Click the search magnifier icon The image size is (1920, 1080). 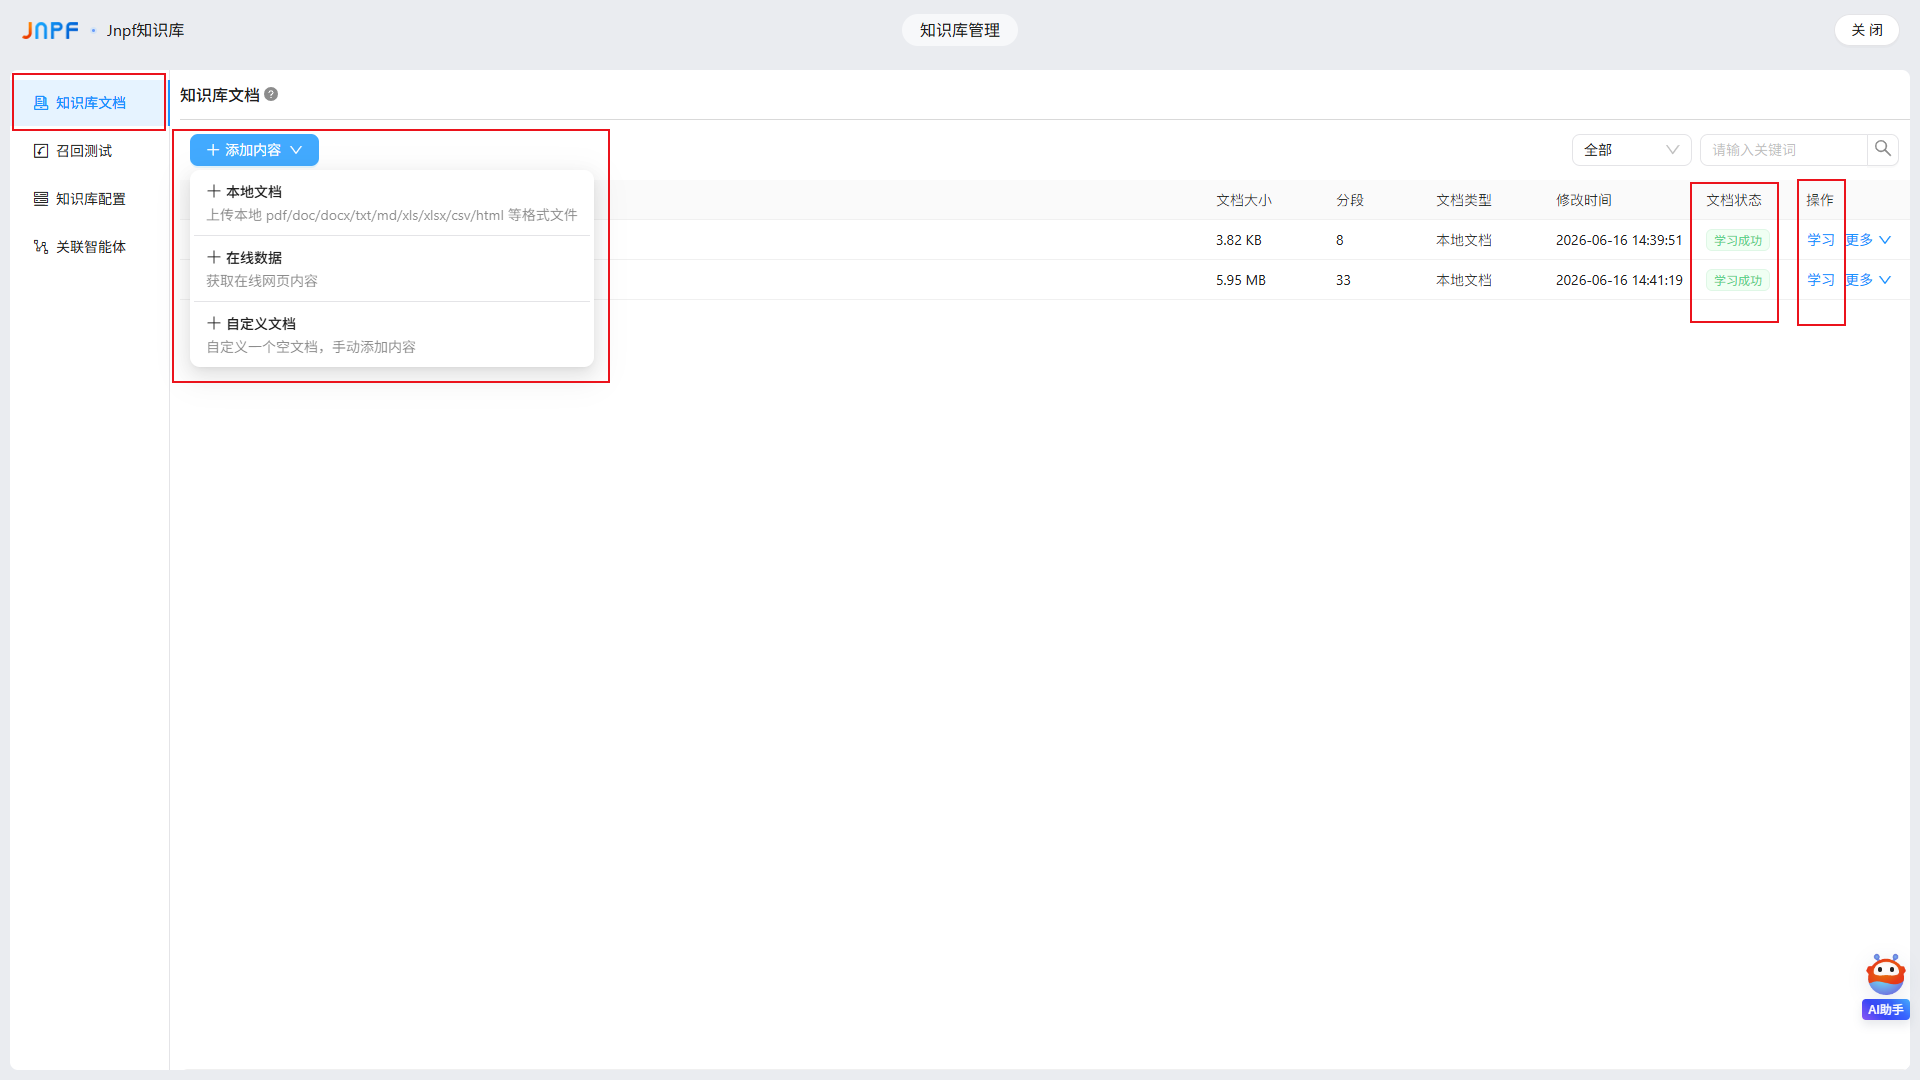click(x=1883, y=149)
